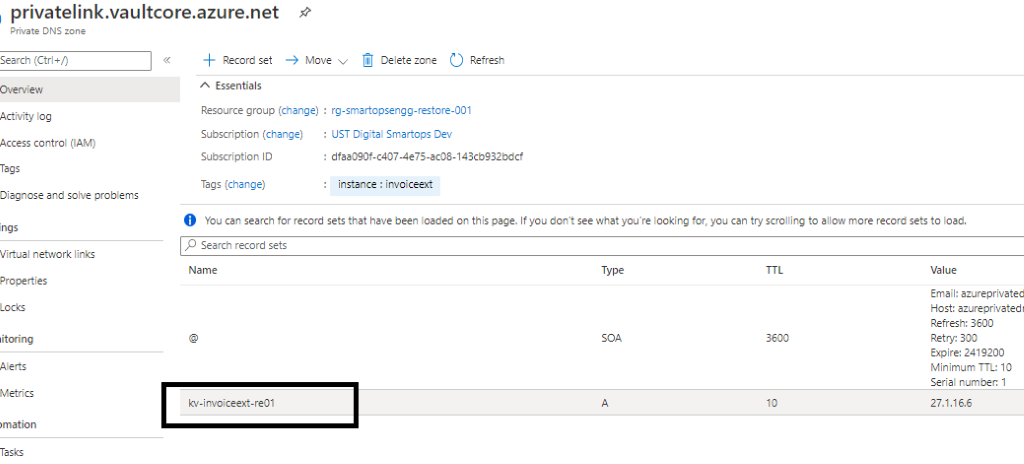Screen dimensions: 1024x464
Task: Change the subscription
Action: click(x=283, y=134)
